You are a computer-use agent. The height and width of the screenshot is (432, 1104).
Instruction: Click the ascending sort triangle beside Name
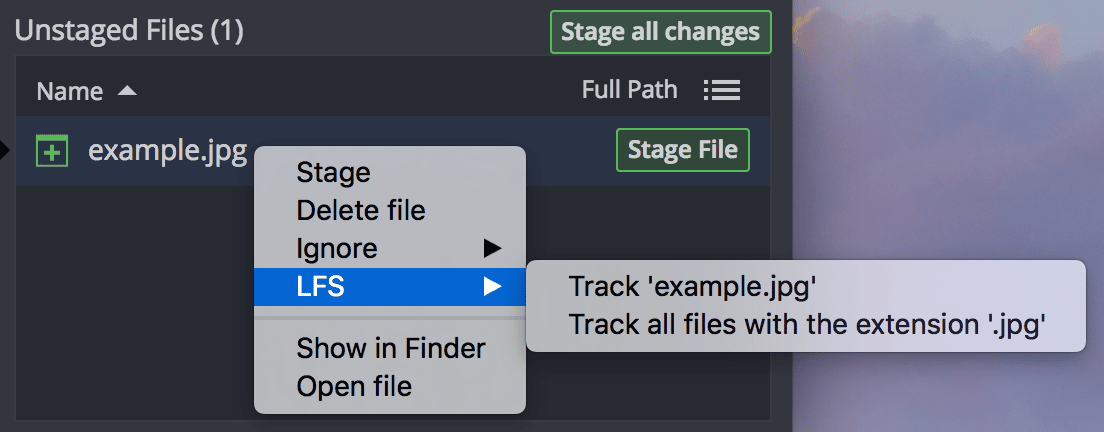tap(127, 91)
